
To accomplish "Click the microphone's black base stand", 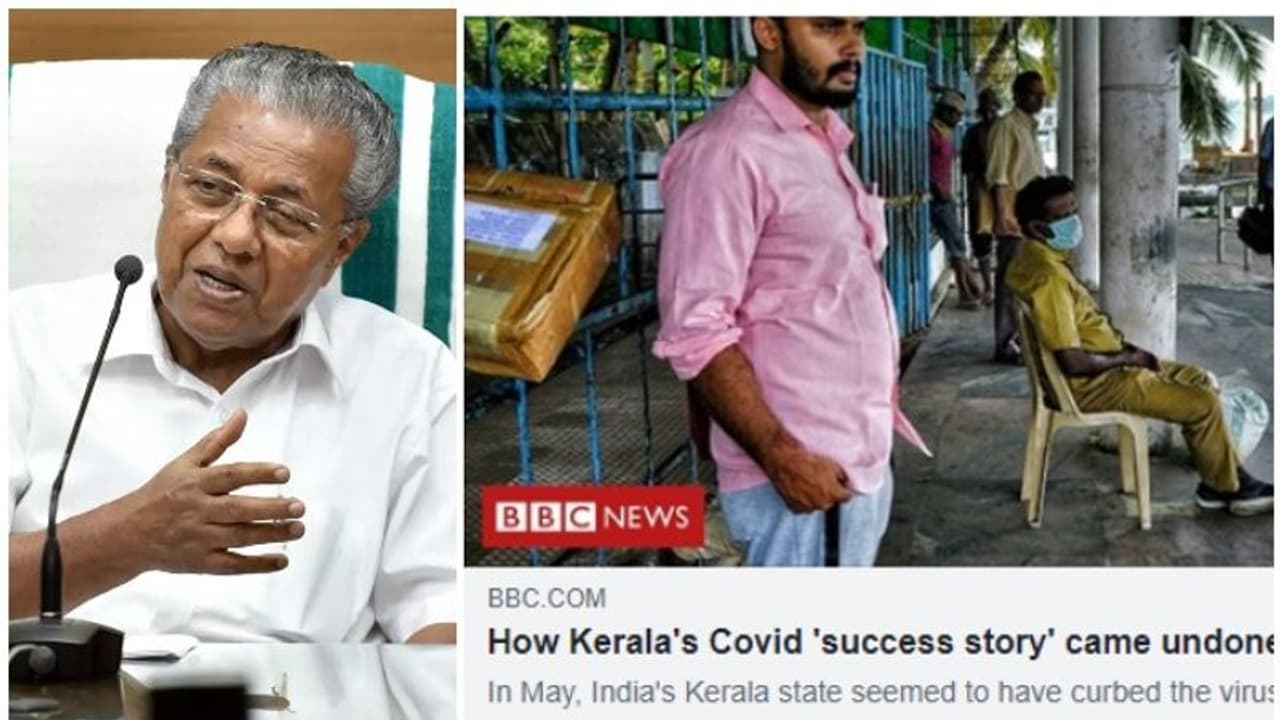I will click(x=63, y=648).
